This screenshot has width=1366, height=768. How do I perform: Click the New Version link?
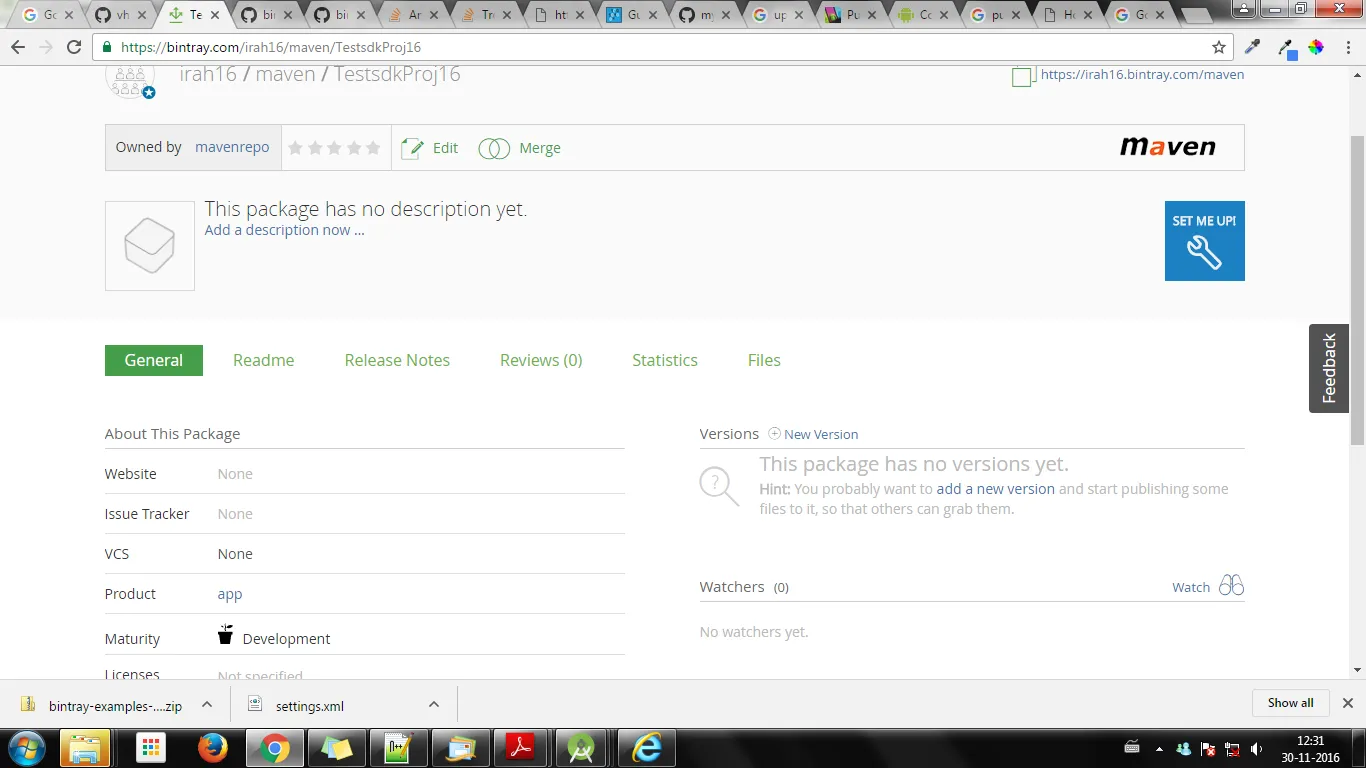(x=821, y=434)
